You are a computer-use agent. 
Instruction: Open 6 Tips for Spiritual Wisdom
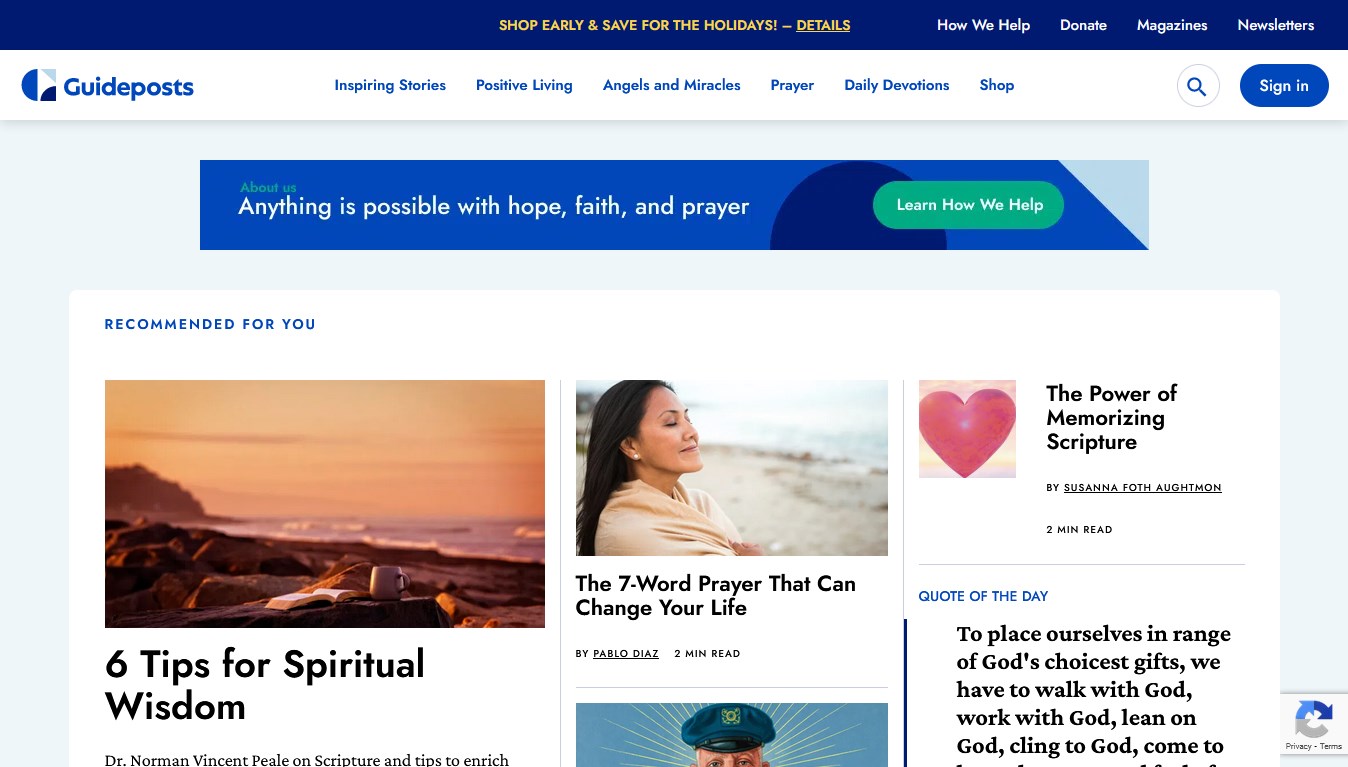click(265, 685)
